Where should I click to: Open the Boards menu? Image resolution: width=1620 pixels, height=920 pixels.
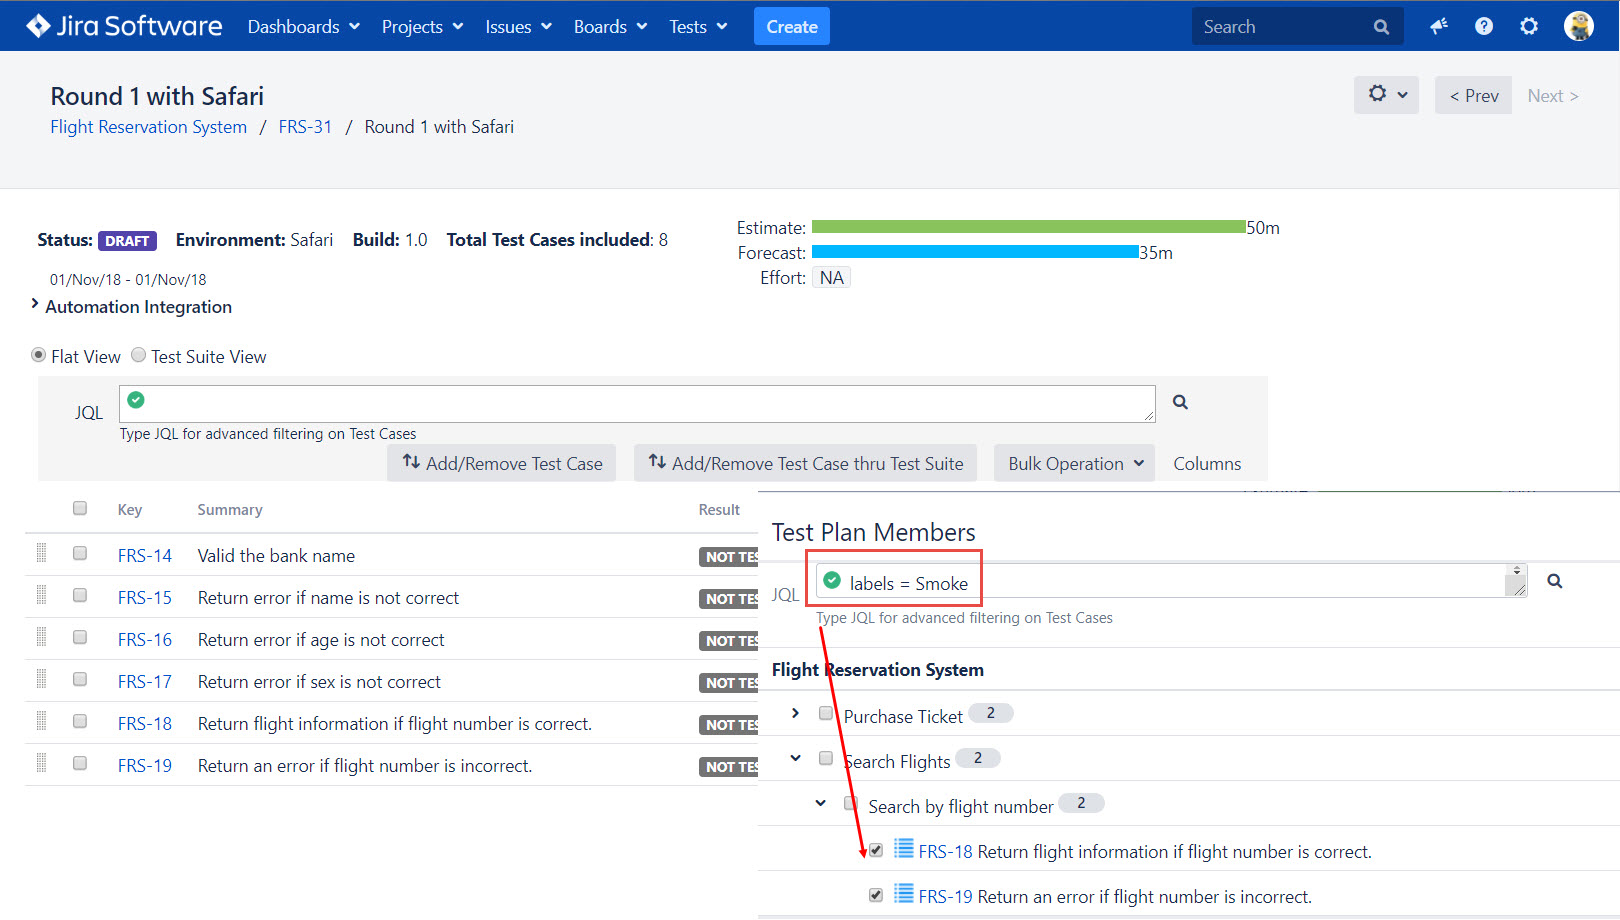pyautogui.click(x=610, y=27)
